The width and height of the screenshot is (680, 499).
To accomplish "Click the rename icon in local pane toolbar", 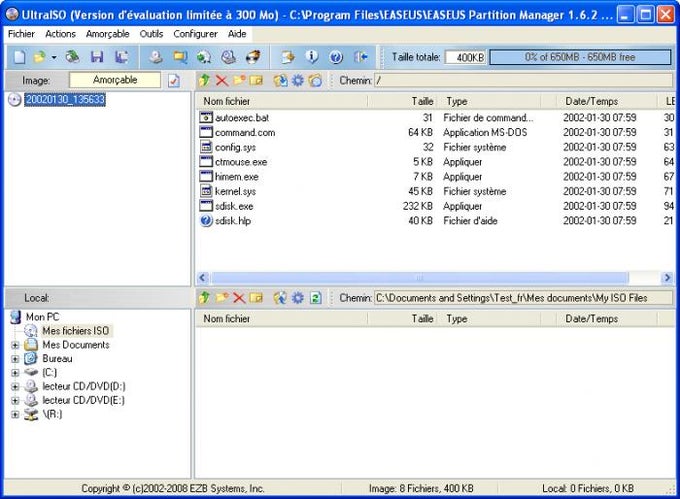I will 256,297.
